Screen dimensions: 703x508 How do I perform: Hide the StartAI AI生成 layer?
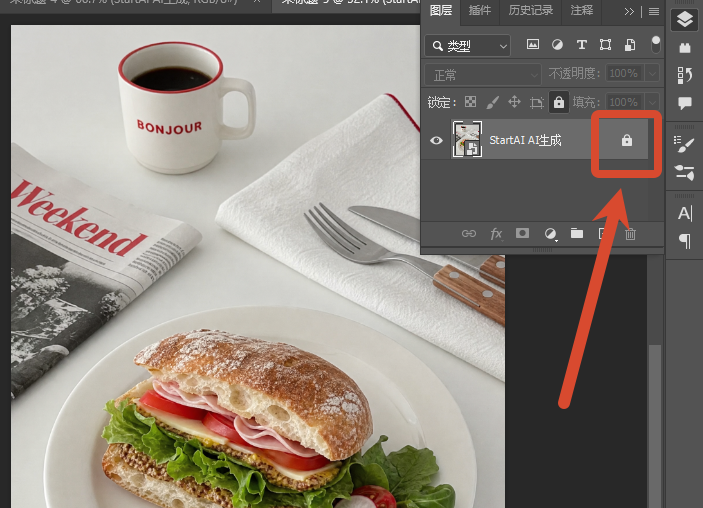click(x=436, y=140)
